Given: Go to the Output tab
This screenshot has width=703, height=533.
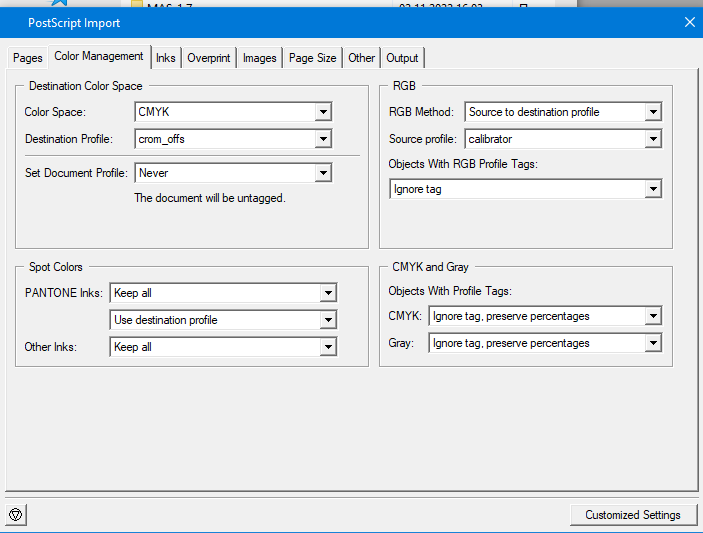Looking at the screenshot, I should pos(403,58).
